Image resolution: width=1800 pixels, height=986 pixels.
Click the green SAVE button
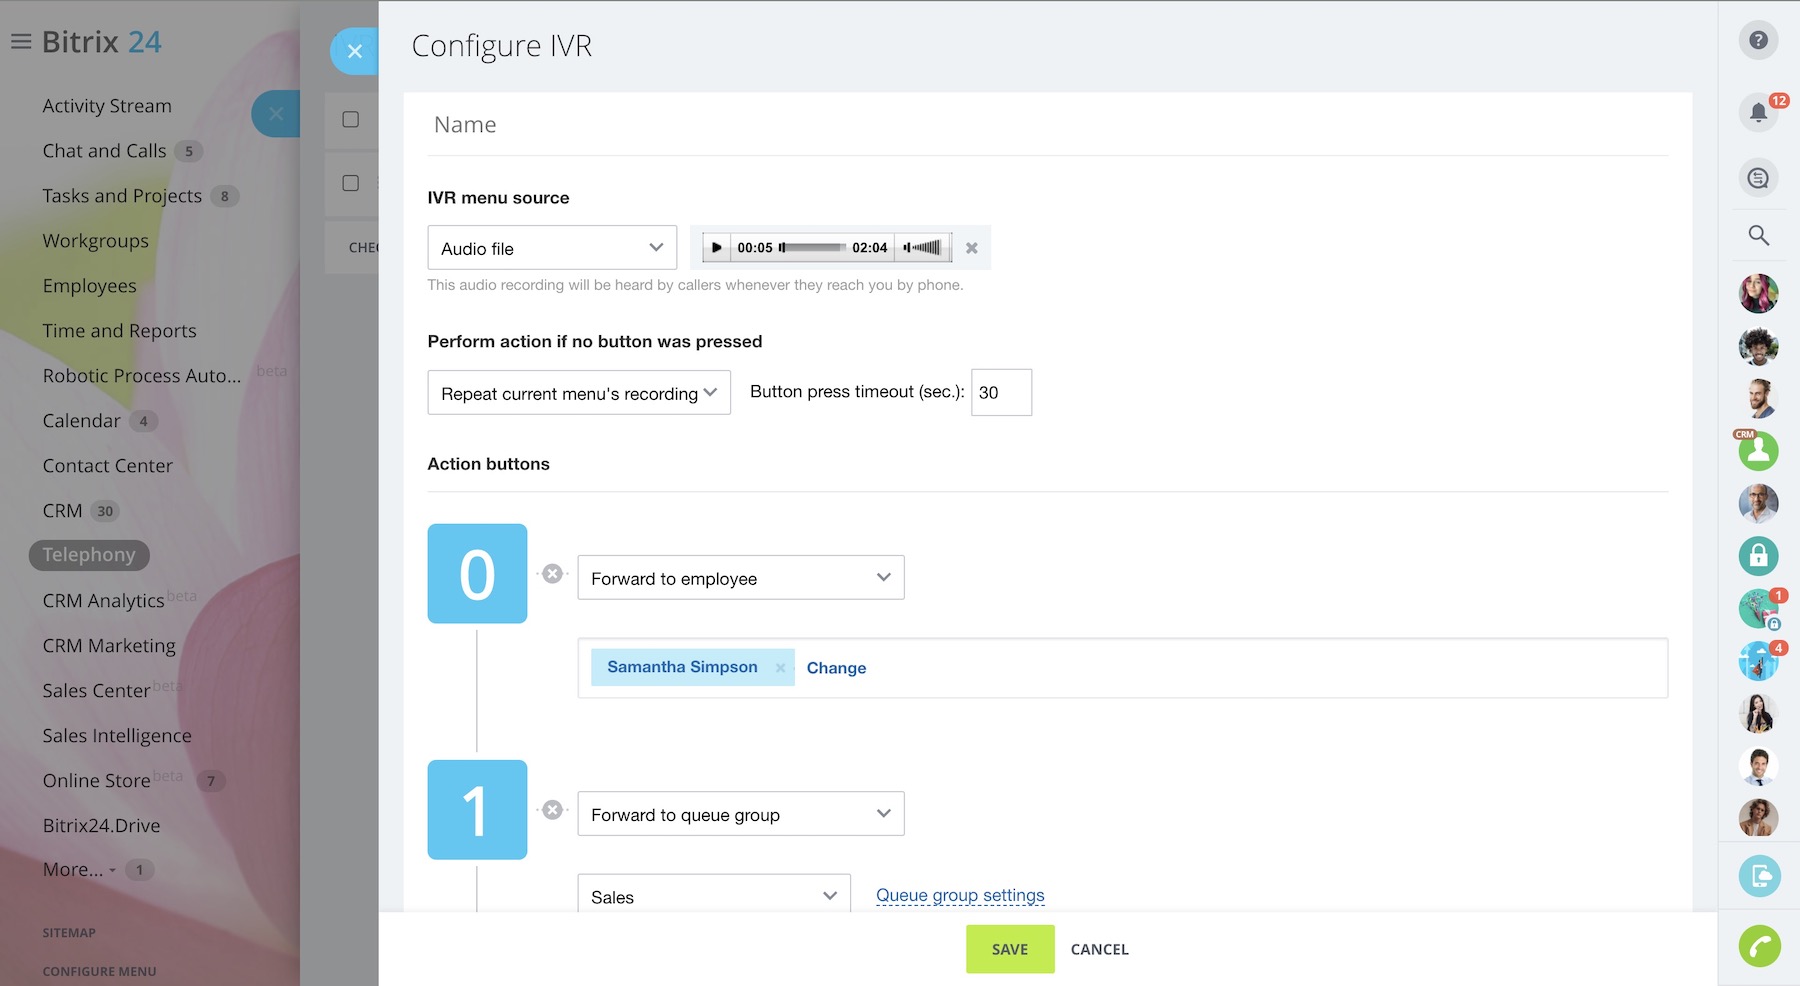pos(1009,949)
